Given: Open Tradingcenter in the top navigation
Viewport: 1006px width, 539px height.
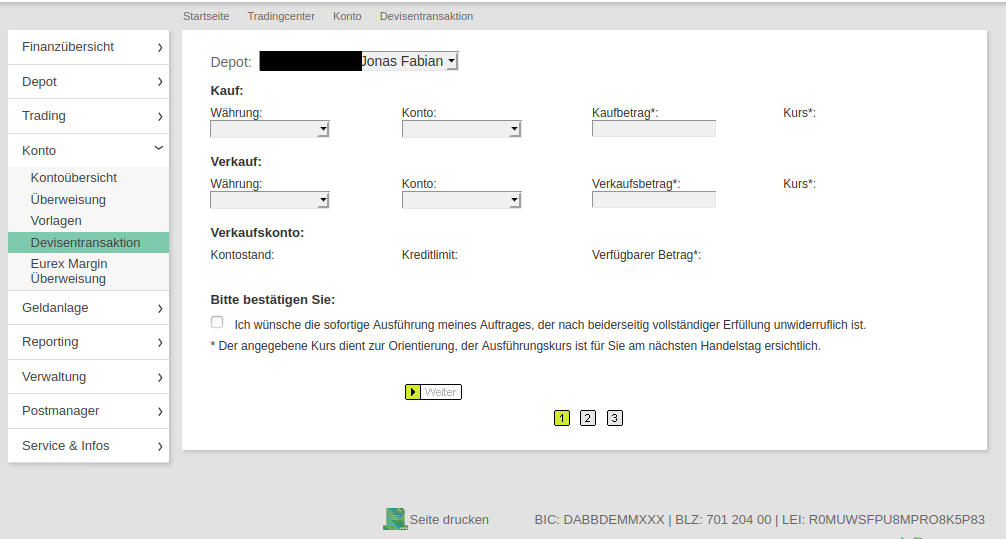Looking at the screenshot, I should [x=281, y=16].
